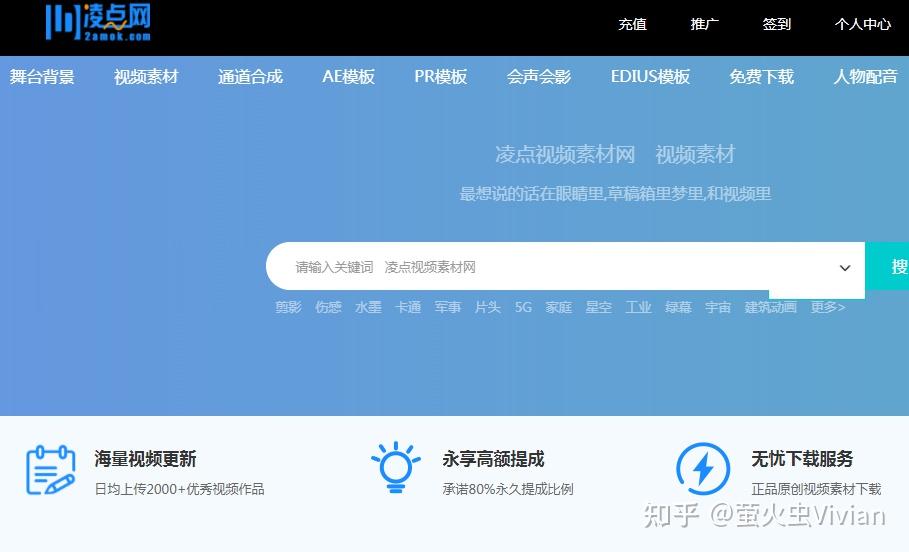Viewport: 909px width, 552px height.
Task: Click the 海量视频更新 feature title
Action: [146, 459]
